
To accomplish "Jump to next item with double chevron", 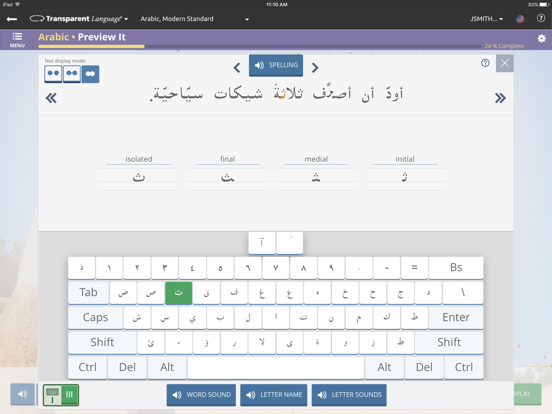I will (500, 98).
